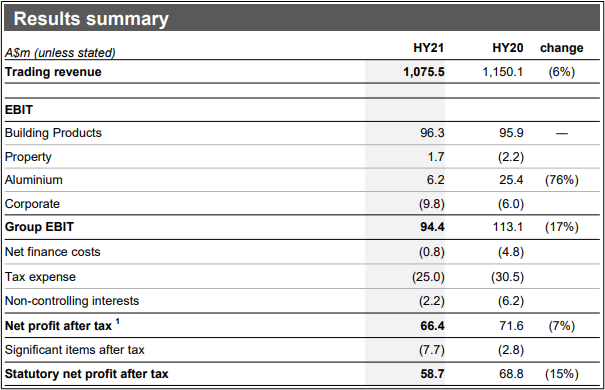Select the Tax expense HY21 value (25.0)

point(428,277)
